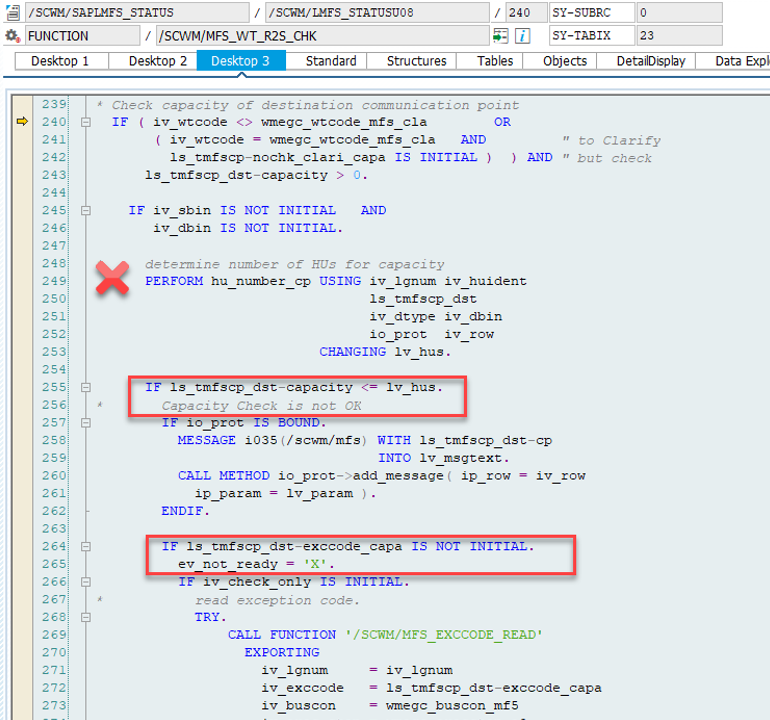Click the breakpoint margin at line 249
This screenshot has width=770, height=720.
click(x=22, y=281)
